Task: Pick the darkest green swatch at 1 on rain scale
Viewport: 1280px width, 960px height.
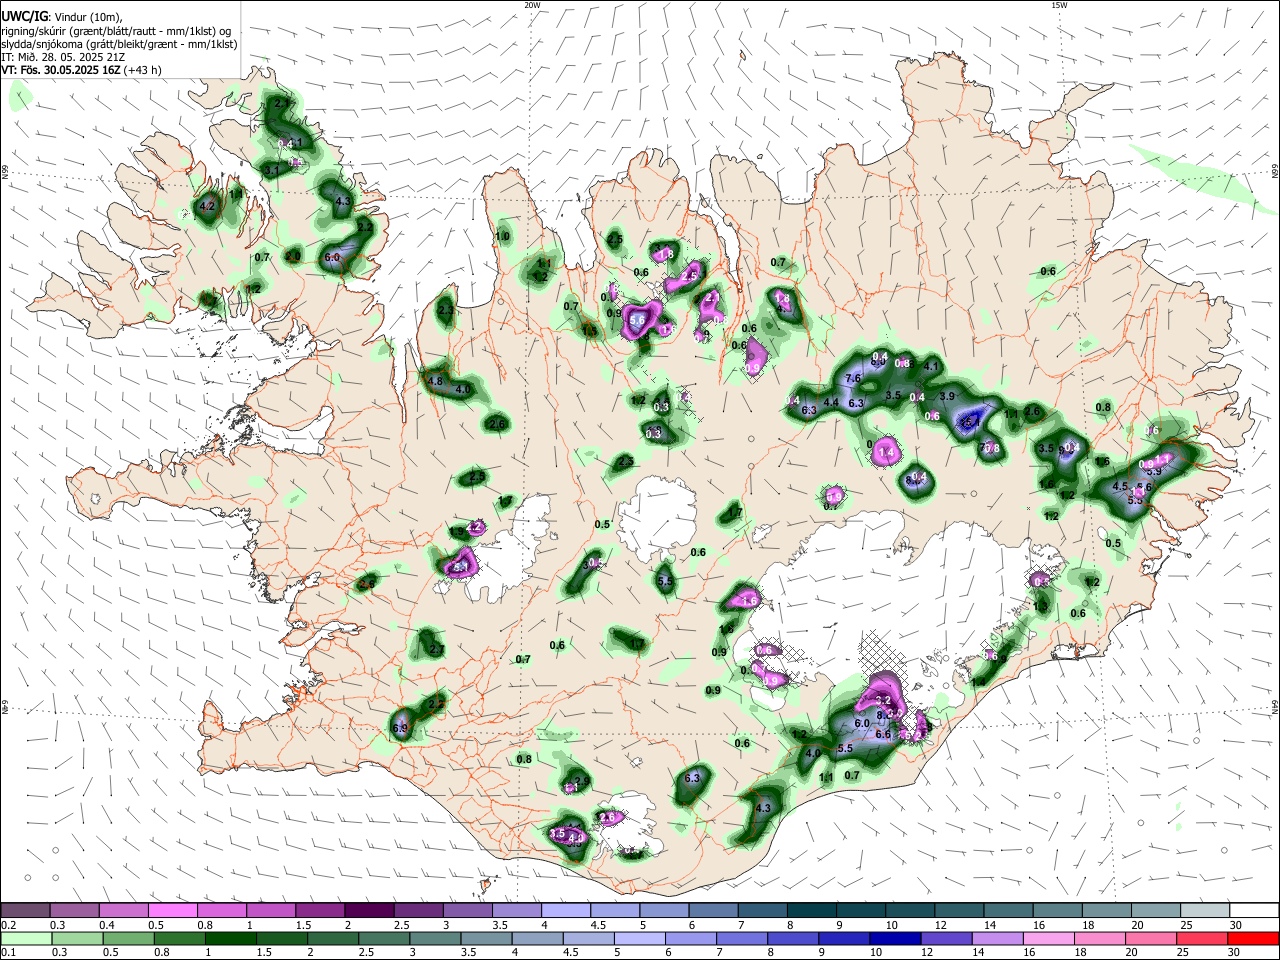Action: pyautogui.click(x=230, y=938)
